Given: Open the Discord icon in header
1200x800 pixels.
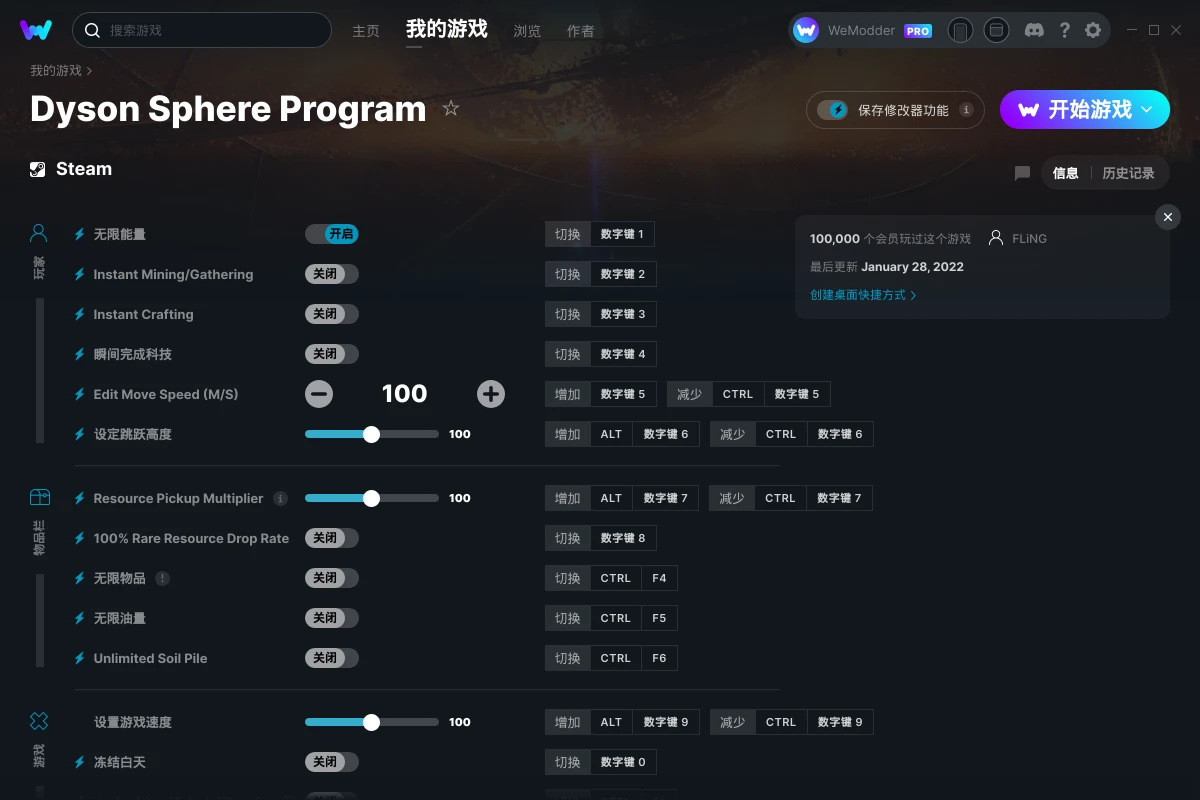Looking at the screenshot, I should (x=1034, y=30).
